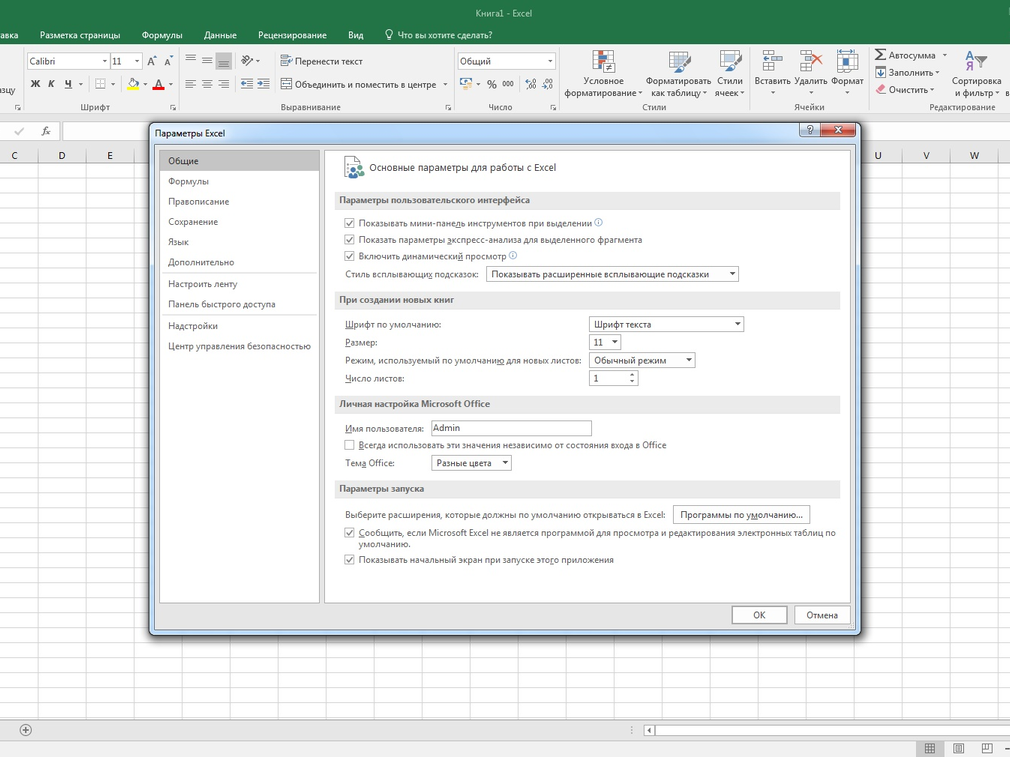Screen dimensions: 1010x757
Task: Increase indent in Alignment group
Action: point(263,84)
